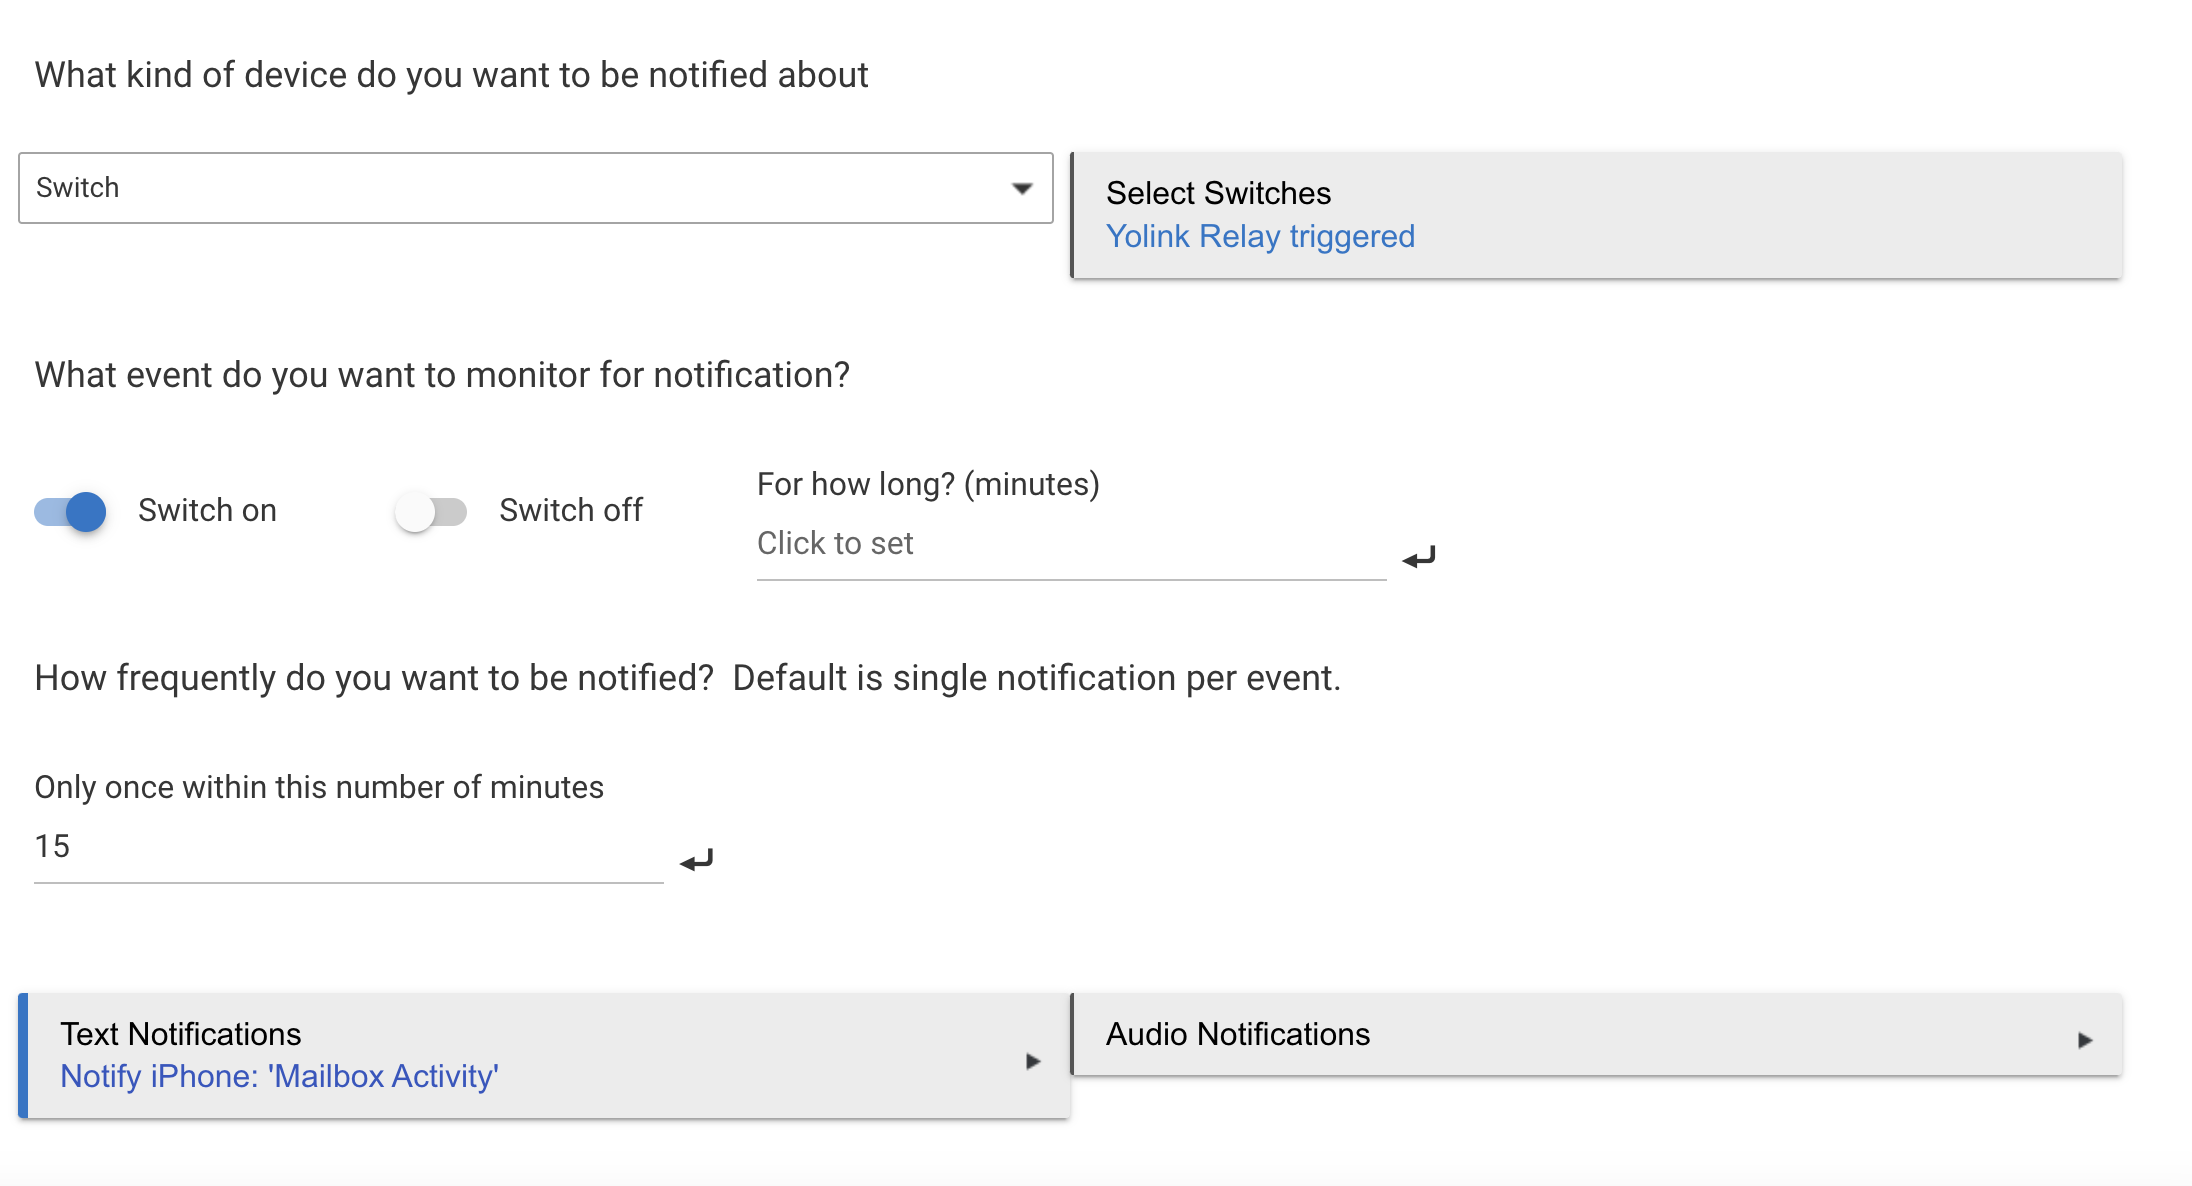Click the Audio Notifications right arrow icon
The height and width of the screenshot is (1186, 2192).
pyautogui.click(x=2085, y=1040)
